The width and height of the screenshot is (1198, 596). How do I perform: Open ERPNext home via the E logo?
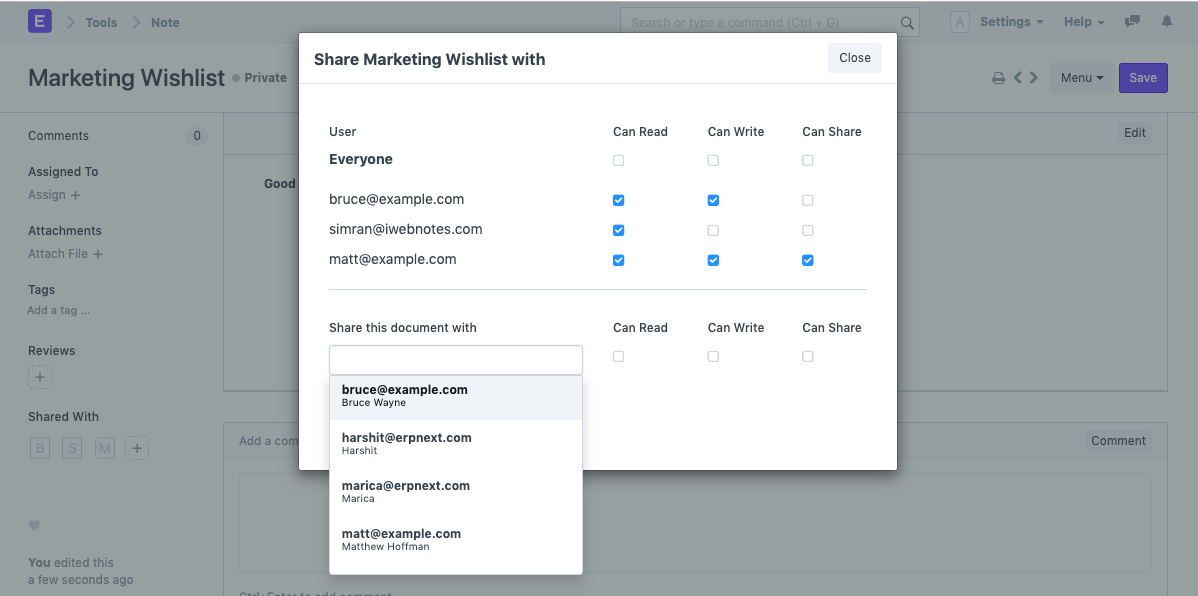click(39, 21)
